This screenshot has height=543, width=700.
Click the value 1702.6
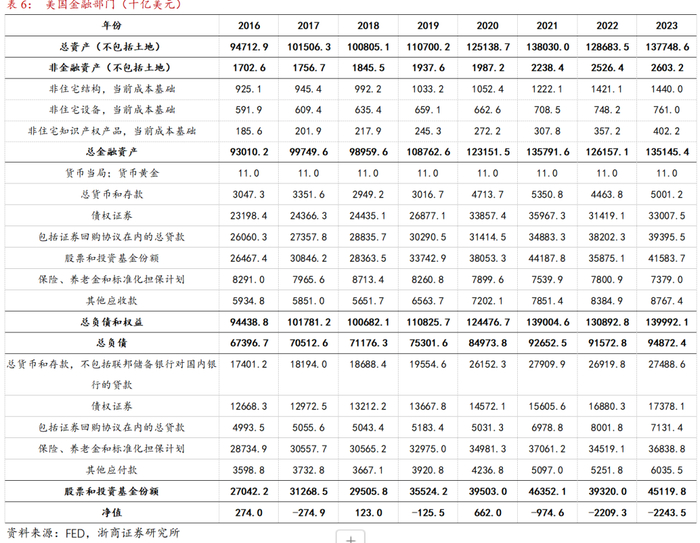pyautogui.click(x=249, y=68)
